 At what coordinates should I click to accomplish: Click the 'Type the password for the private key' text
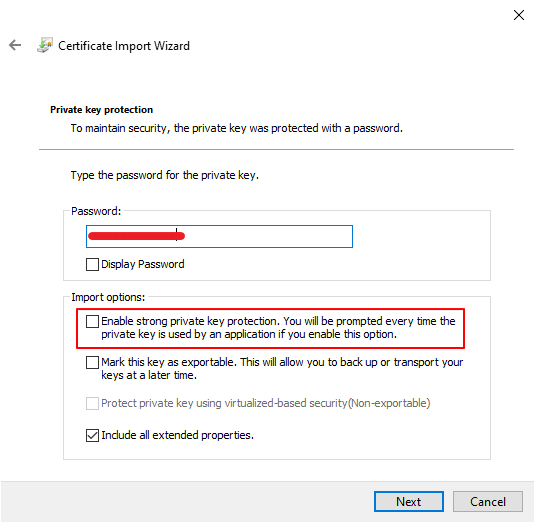click(165, 175)
